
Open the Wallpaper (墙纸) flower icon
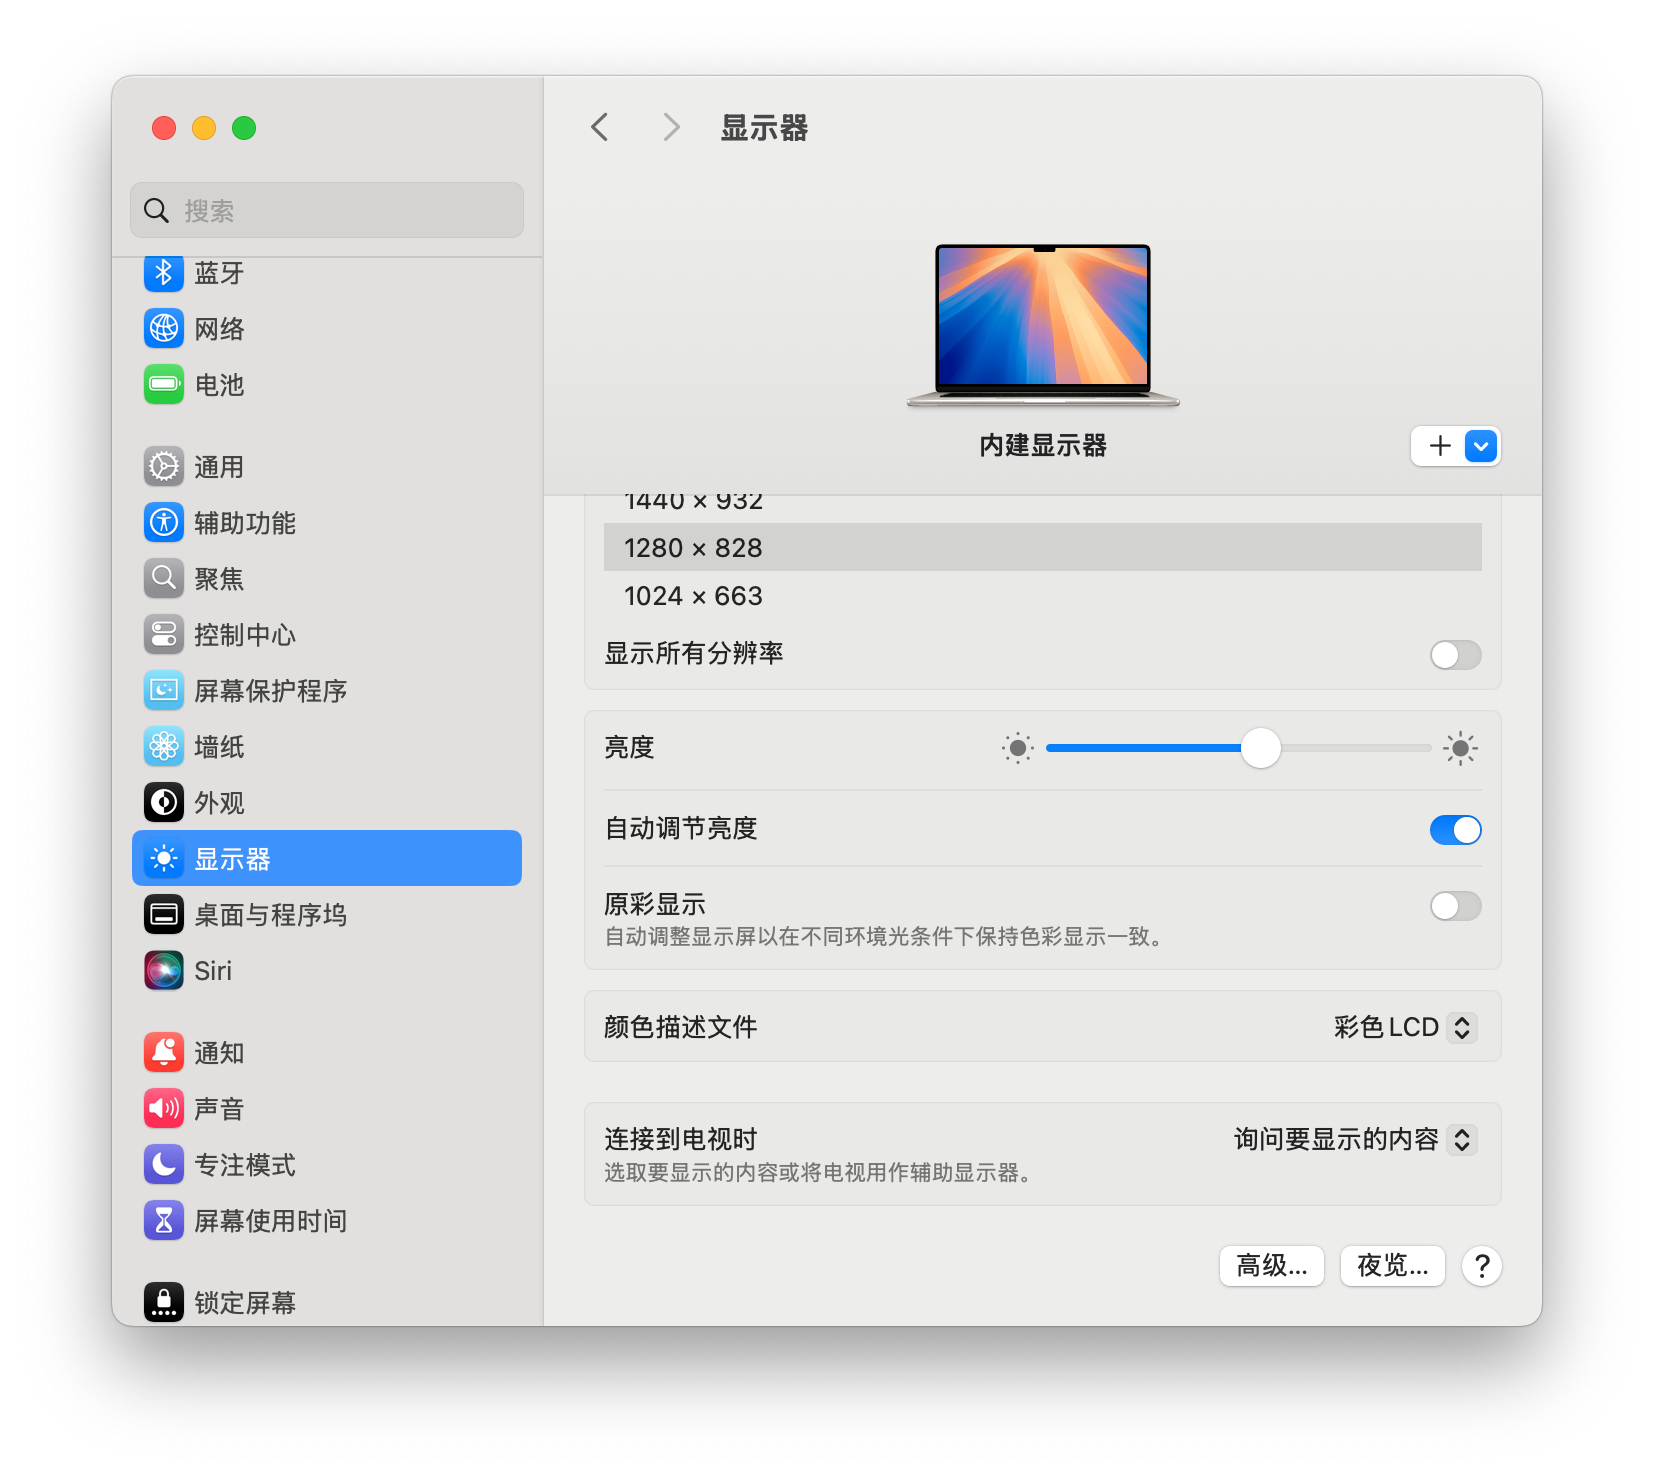tap(164, 747)
